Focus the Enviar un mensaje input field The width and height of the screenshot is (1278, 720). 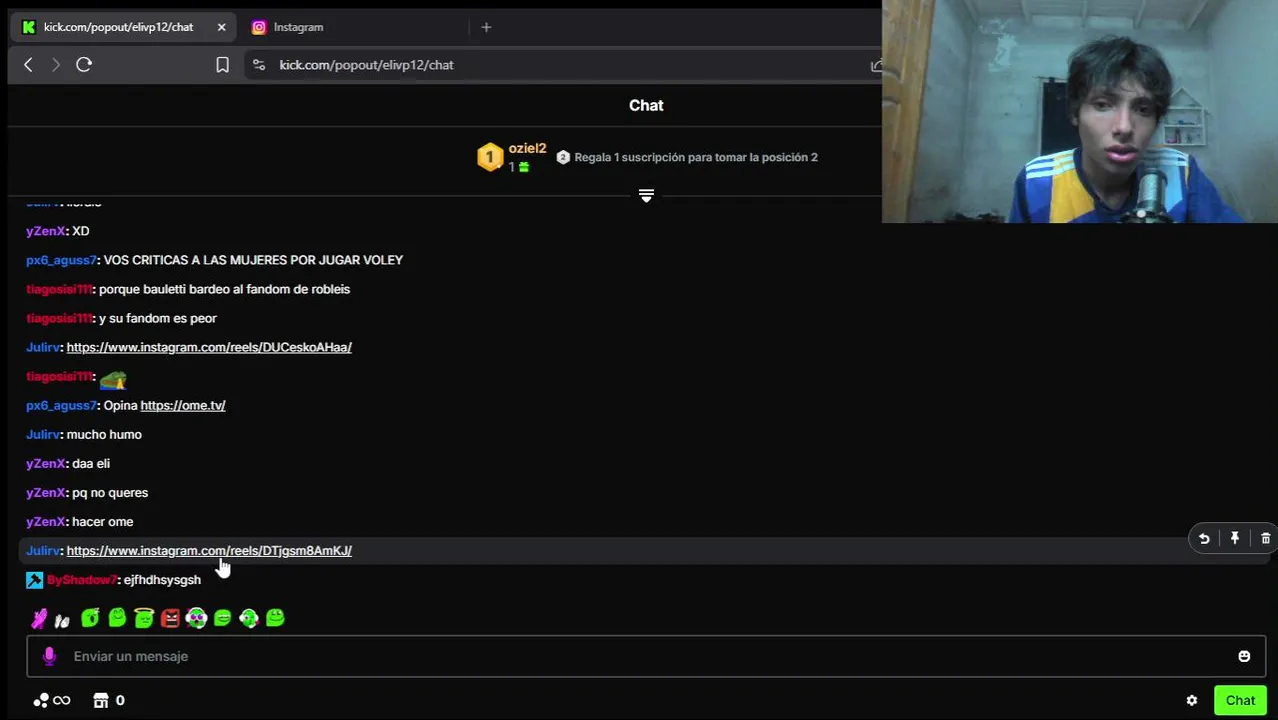(646, 657)
